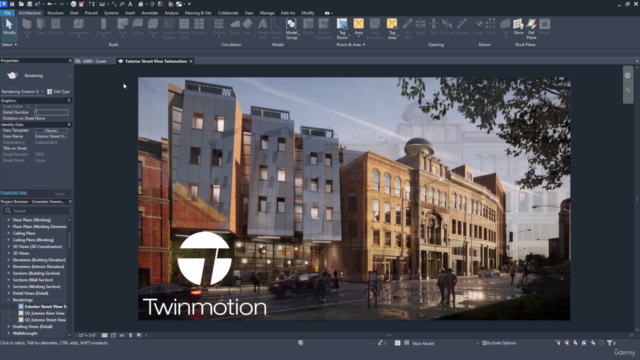Viewport: 640px width, 360px height.
Task: Click the navigation wheel icon at canvas right
Action: pyautogui.click(x=628, y=76)
